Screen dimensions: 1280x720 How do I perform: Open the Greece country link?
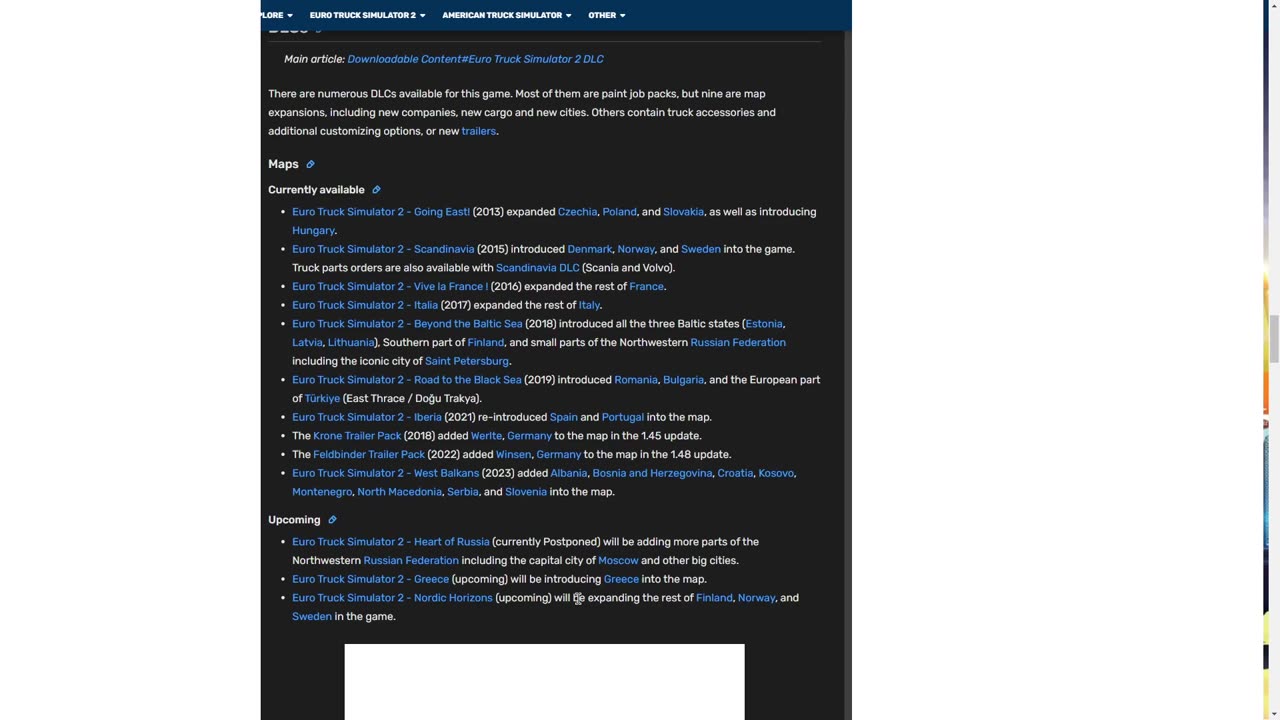[621, 579]
